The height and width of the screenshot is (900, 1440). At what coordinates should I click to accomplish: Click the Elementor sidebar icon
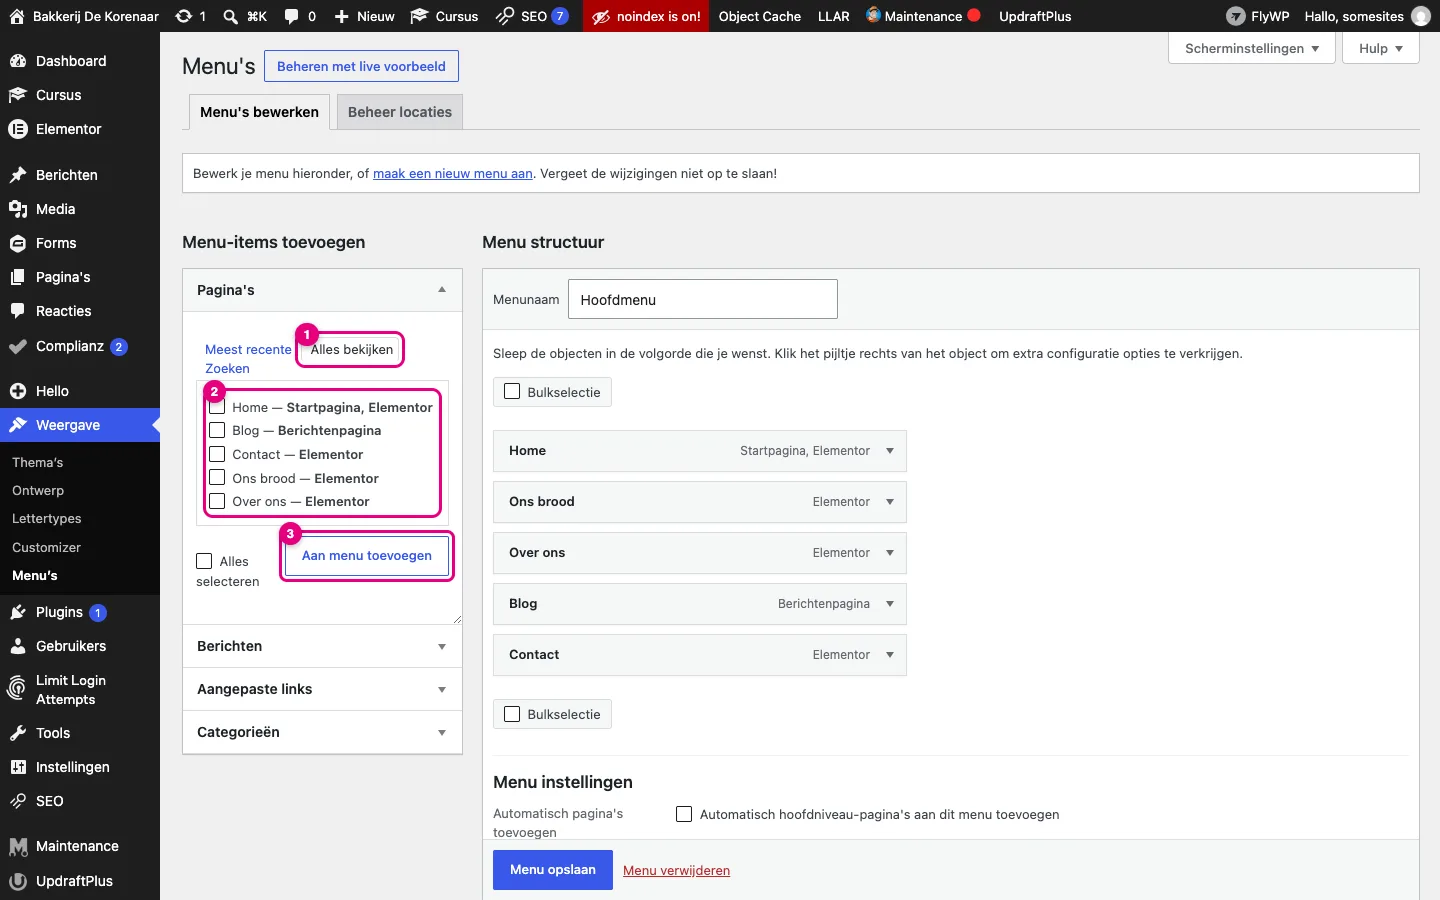18,129
